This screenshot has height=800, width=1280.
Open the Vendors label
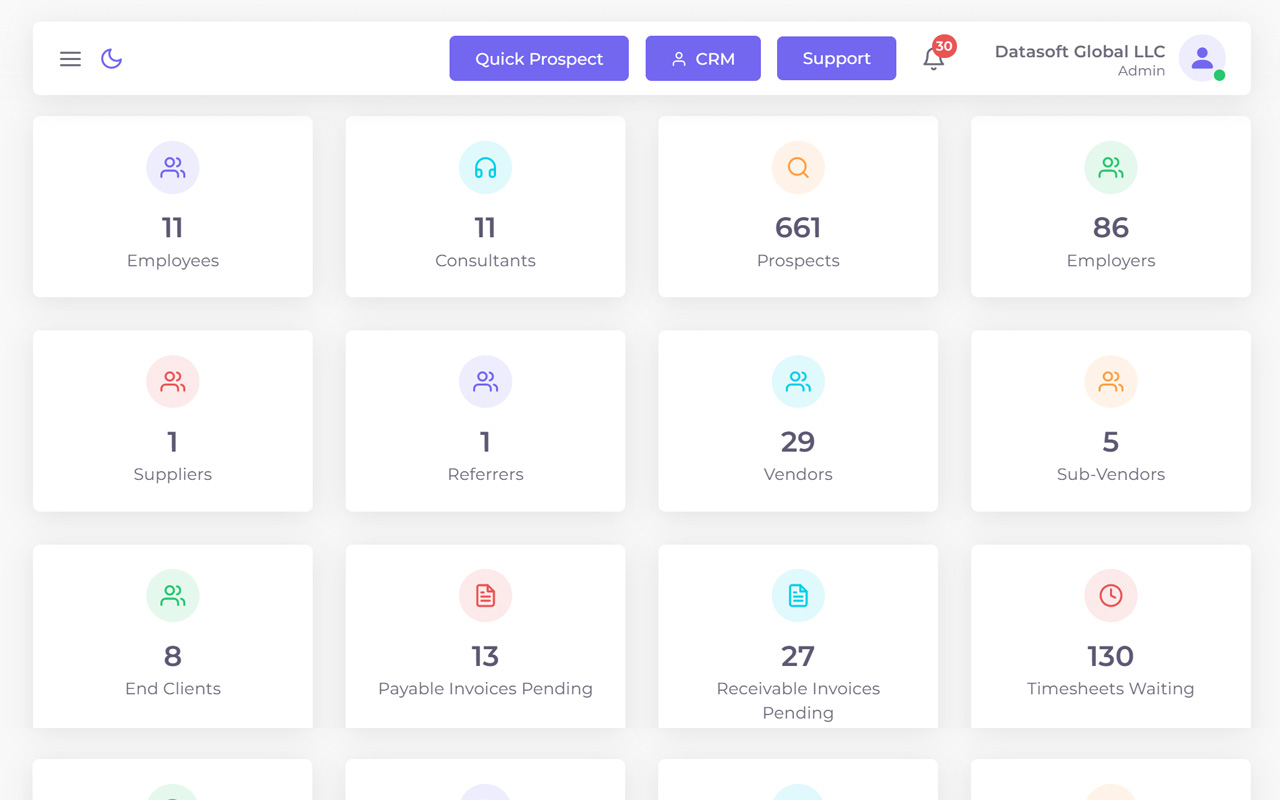(798, 475)
